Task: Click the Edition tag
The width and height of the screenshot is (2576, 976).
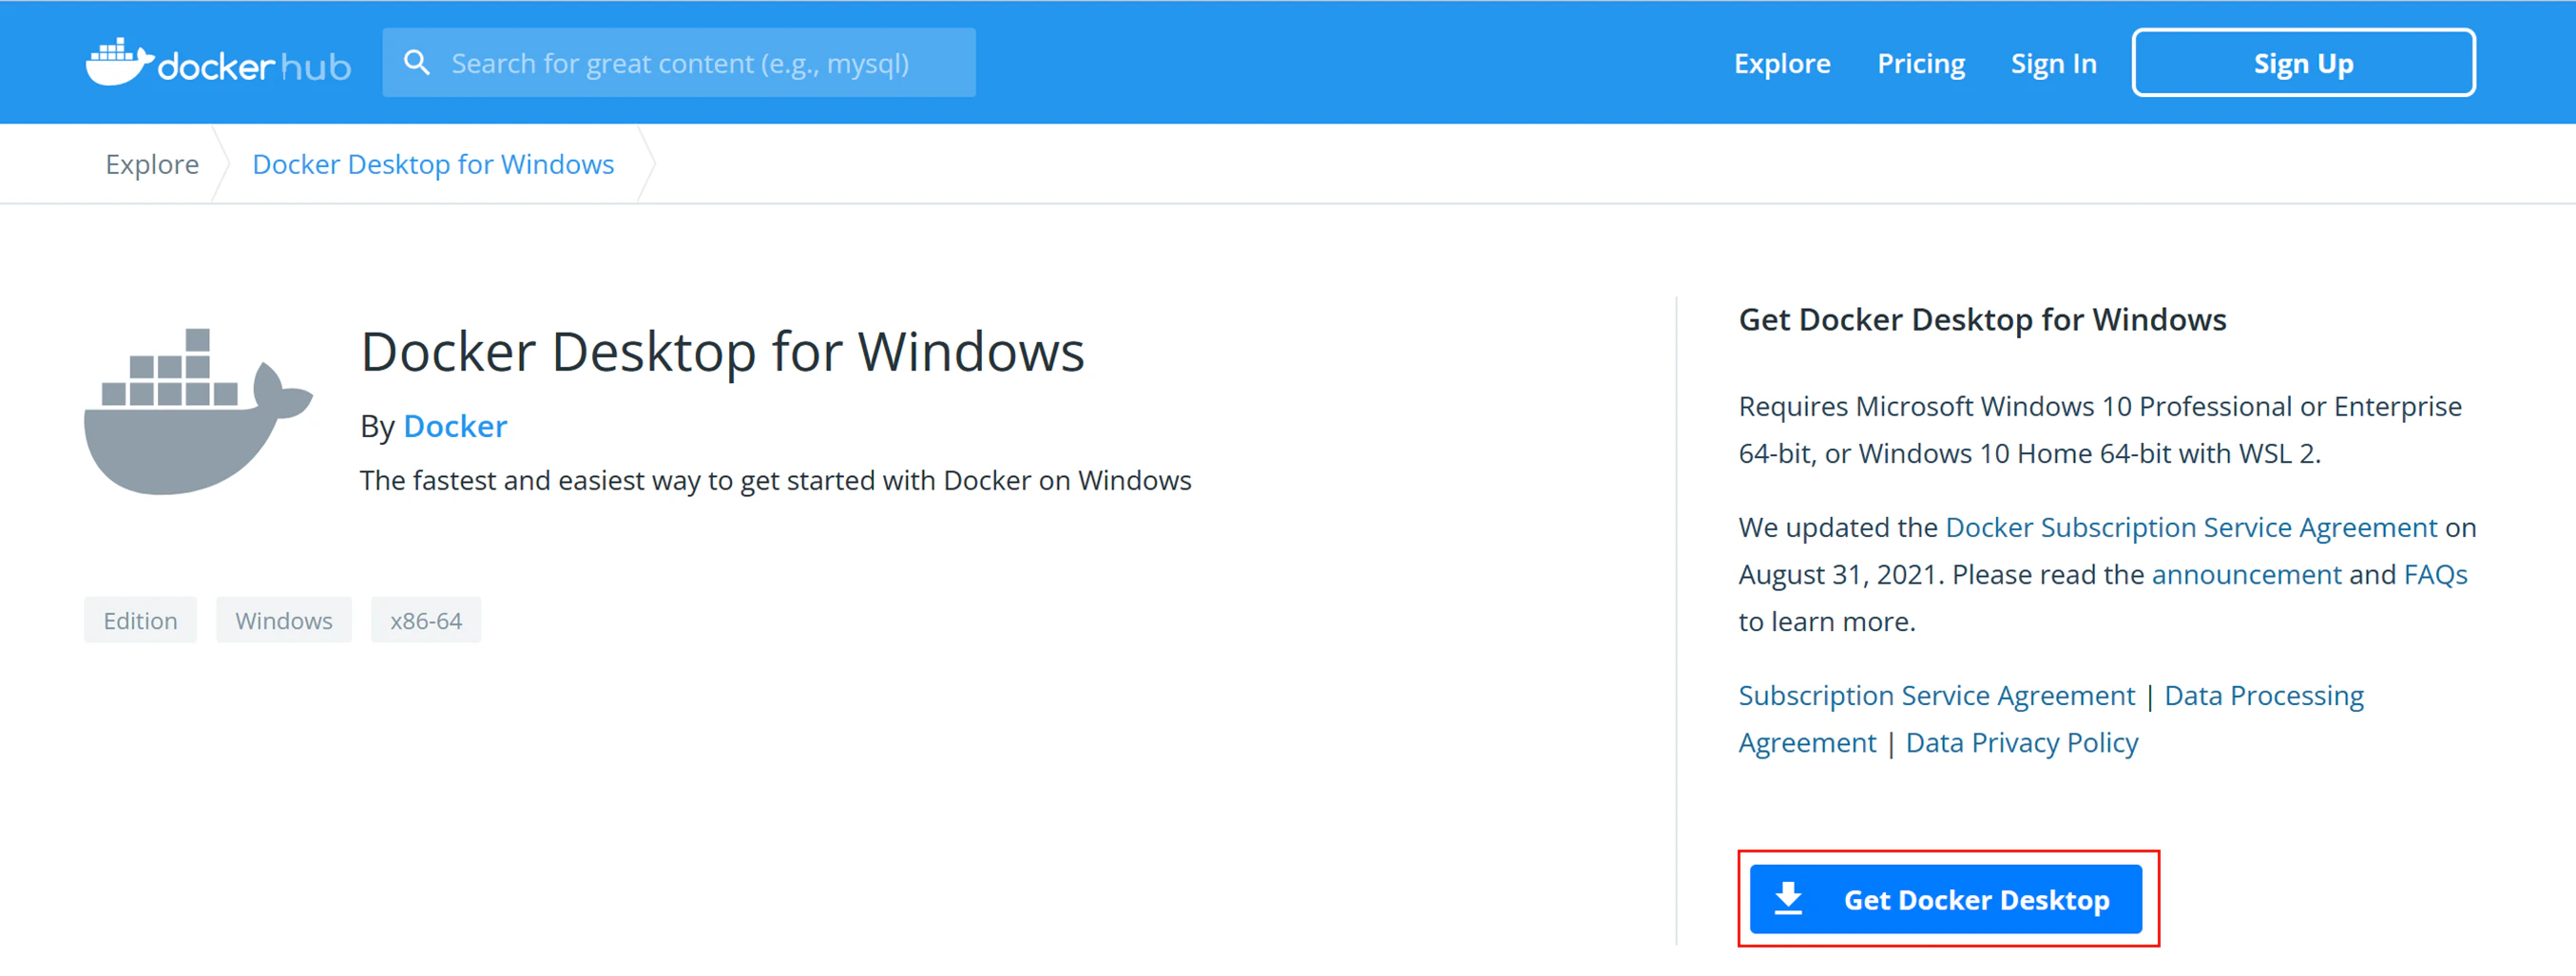Action: (140, 620)
